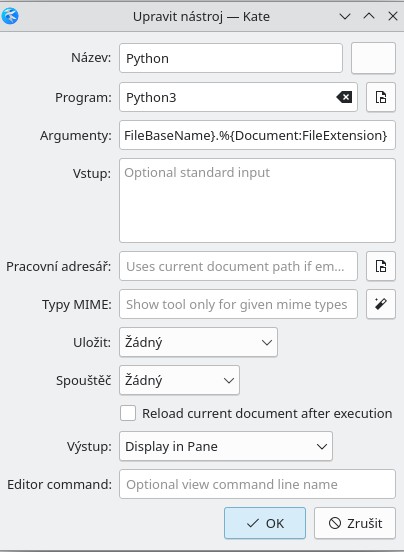Image resolution: width=404 pixels, height=552 pixels.
Task: Browse for the working directory folder
Action: click(x=381, y=266)
